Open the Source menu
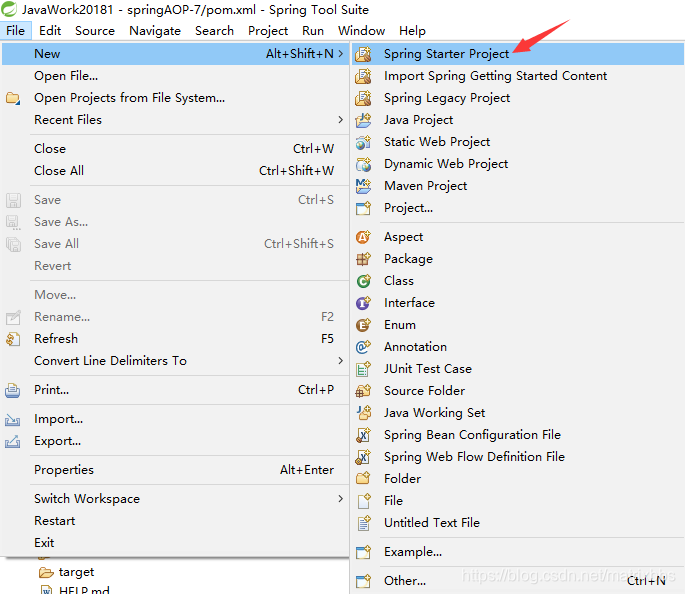The image size is (685, 594). pyautogui.click(x=95, y=31)
